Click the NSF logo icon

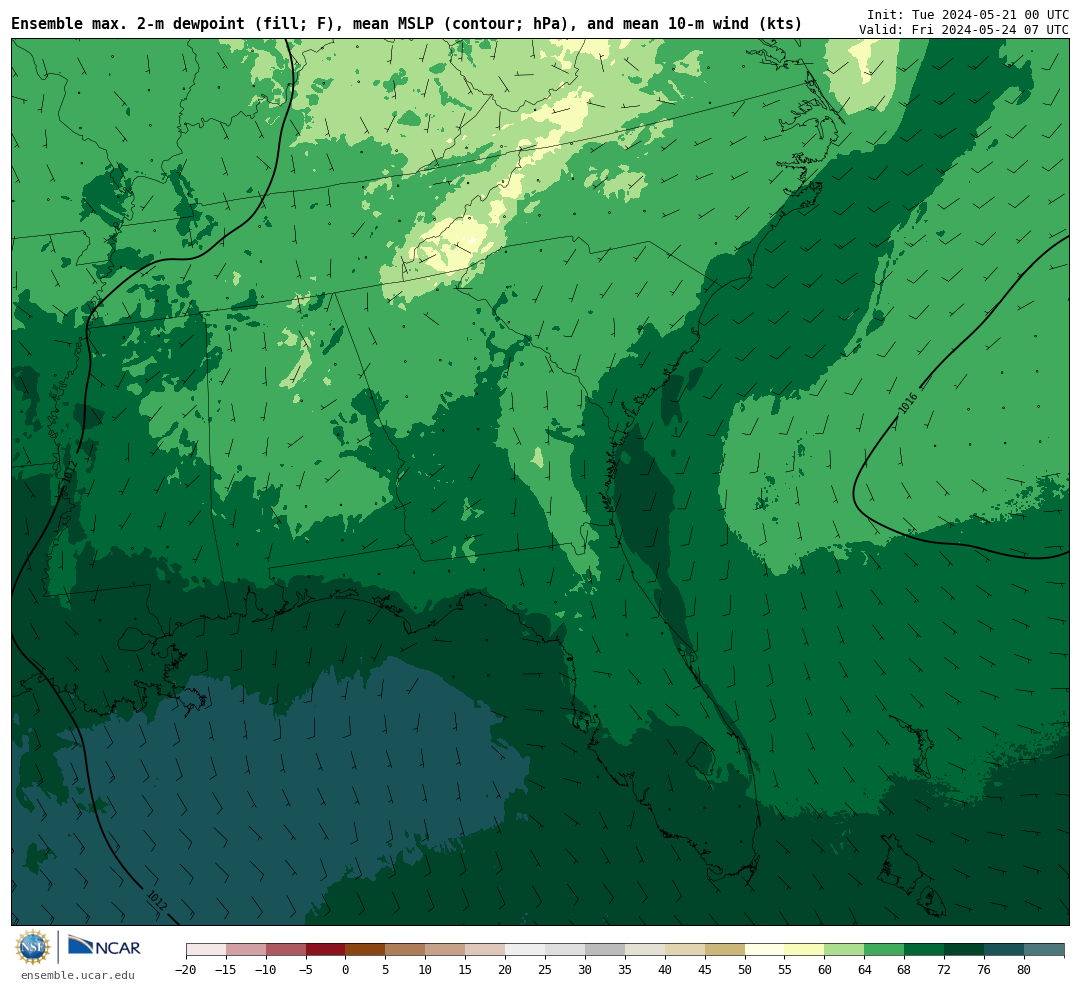tap(32, 947)
